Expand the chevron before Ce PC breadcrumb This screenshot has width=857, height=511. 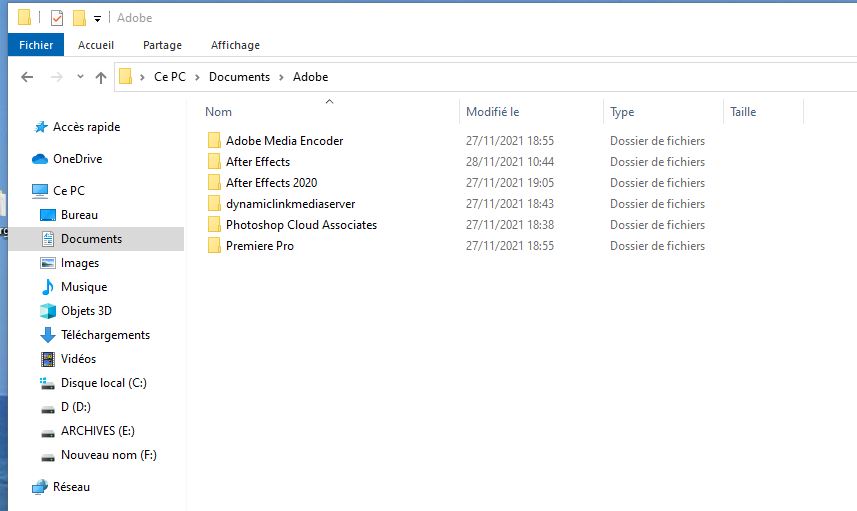point(142,78)
